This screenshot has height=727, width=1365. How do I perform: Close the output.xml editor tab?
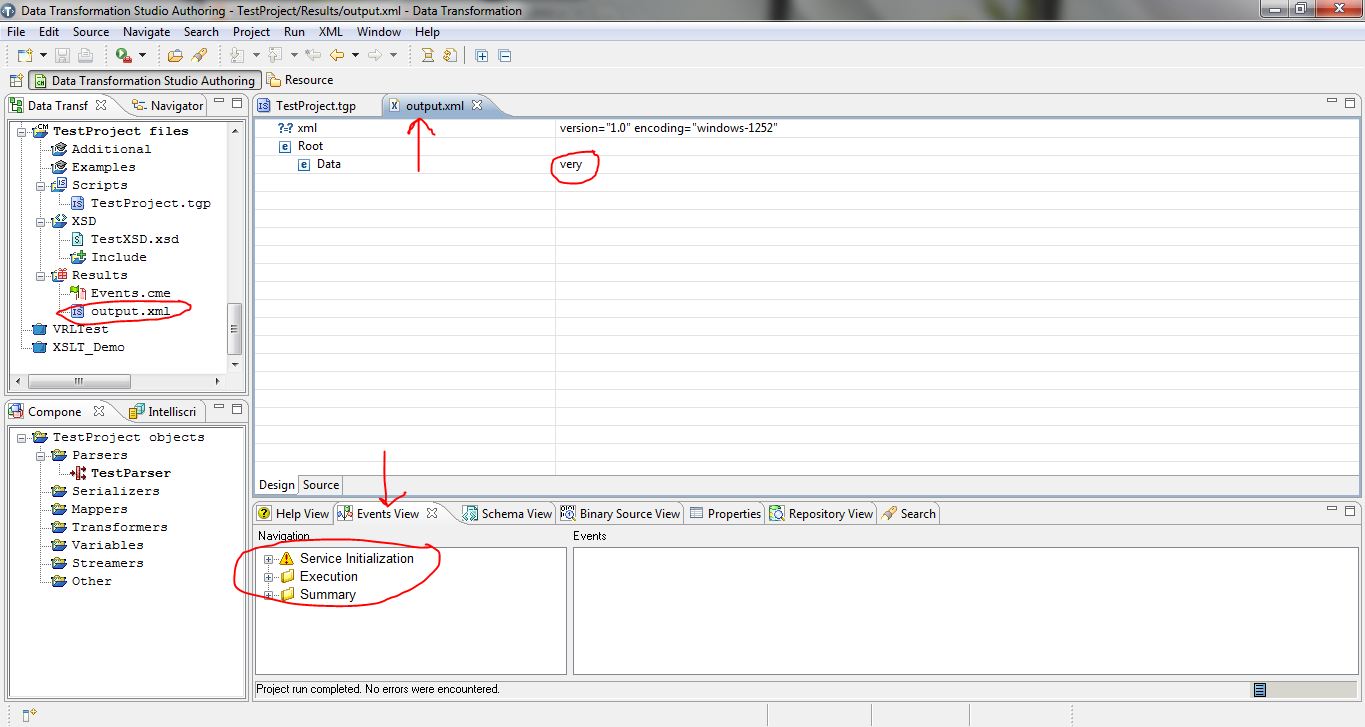[477, 105]
